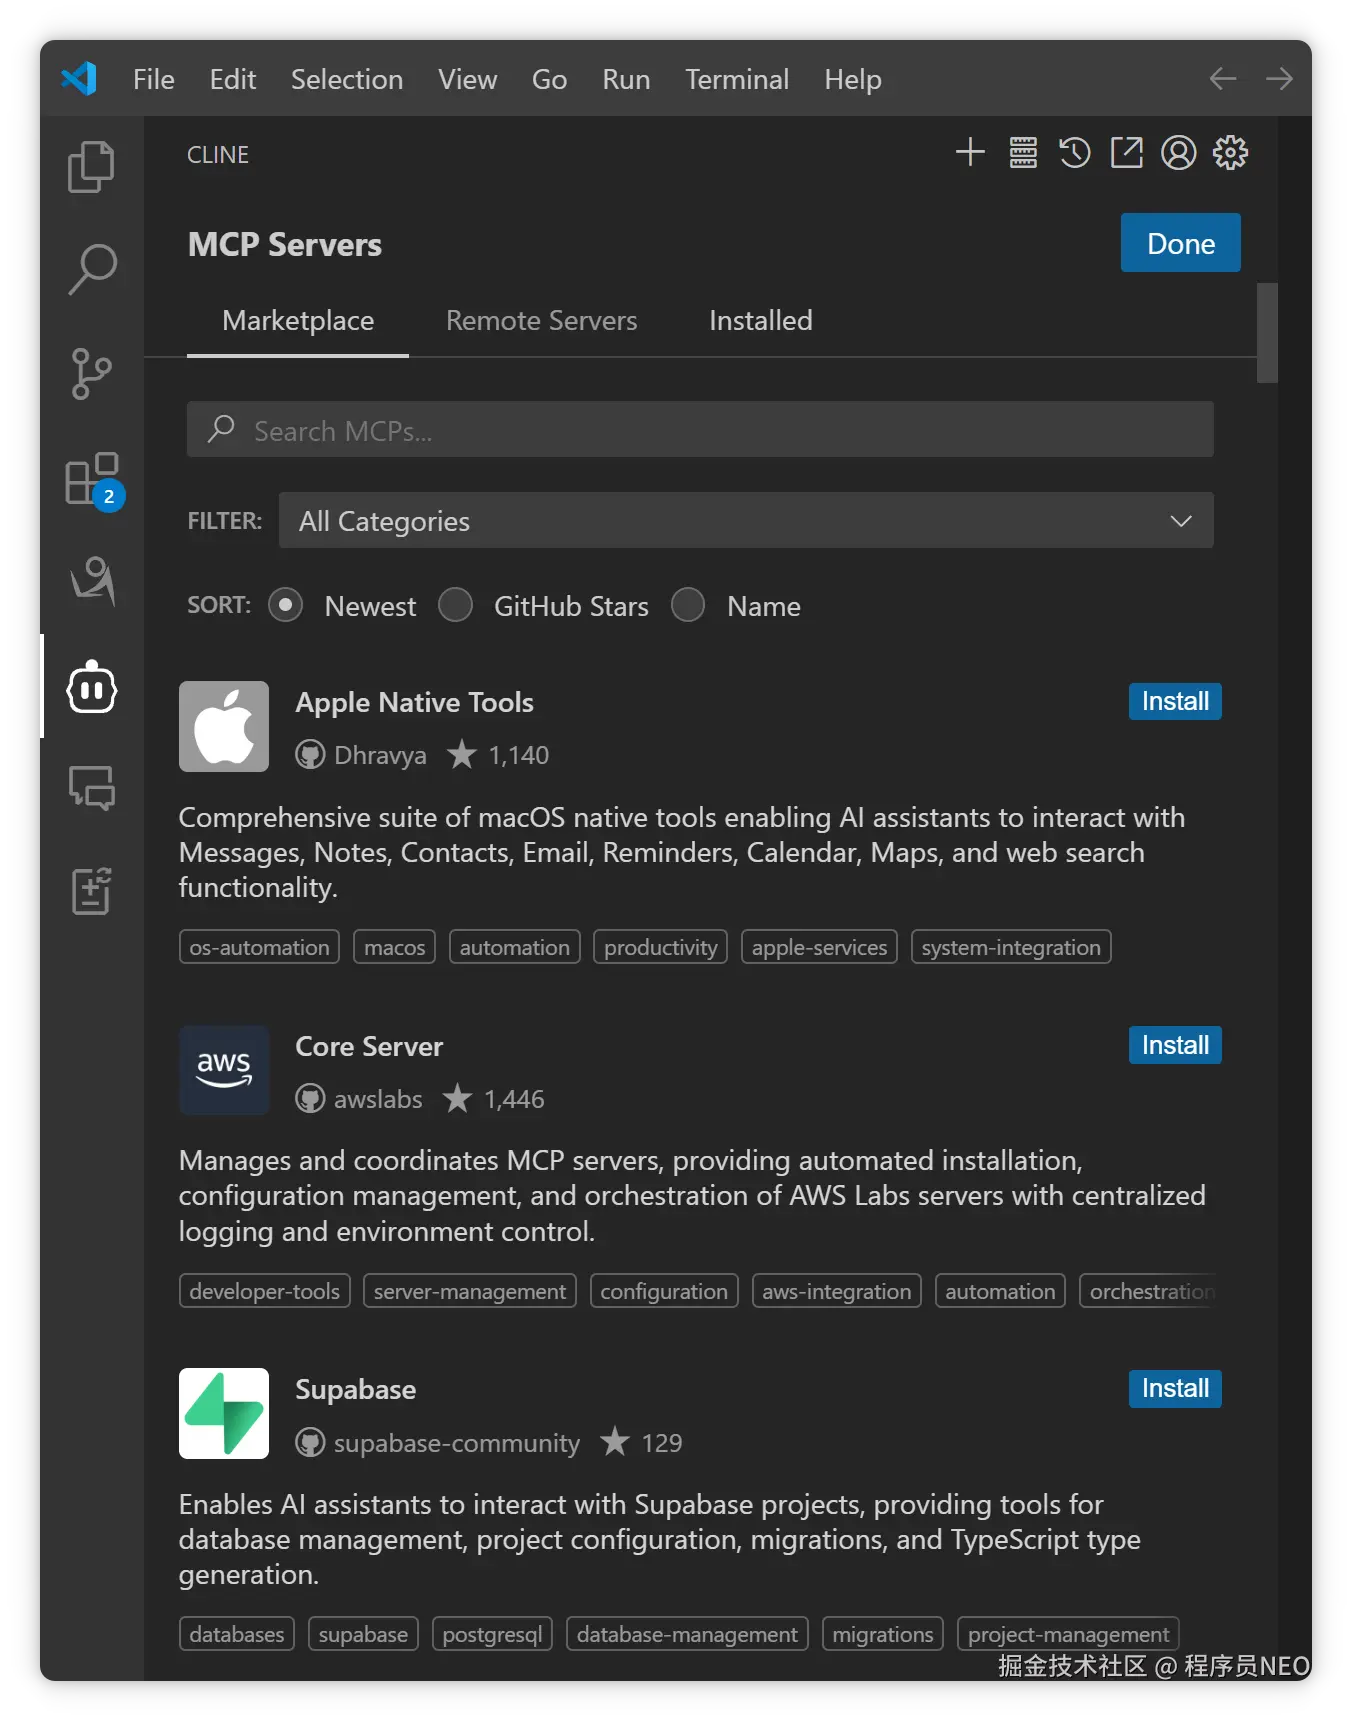Sort MCP servers by GitHub Stars

456,605
